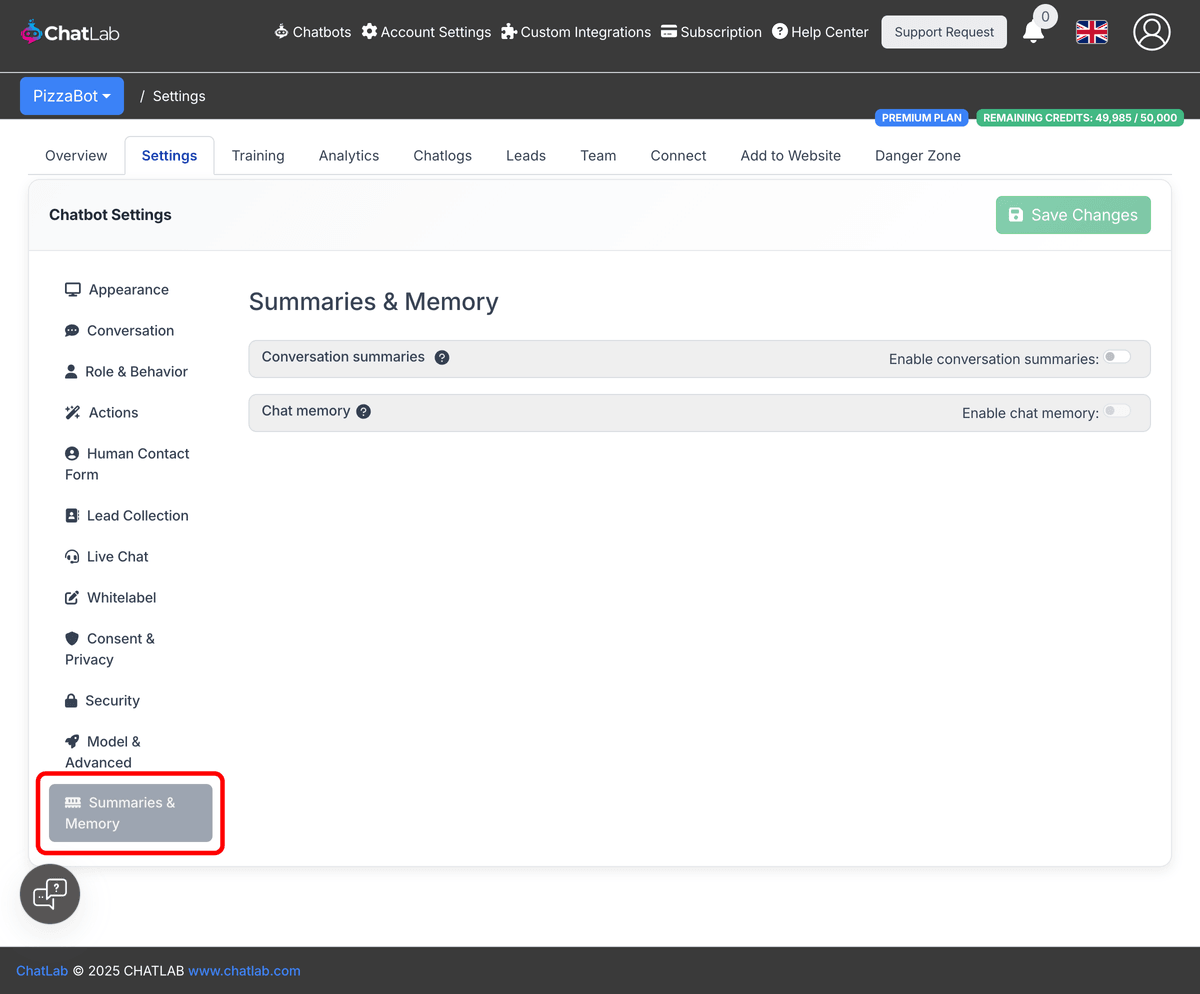Open the Danger Zone tab
This screenshot has width=1200, height=994.
917,155
